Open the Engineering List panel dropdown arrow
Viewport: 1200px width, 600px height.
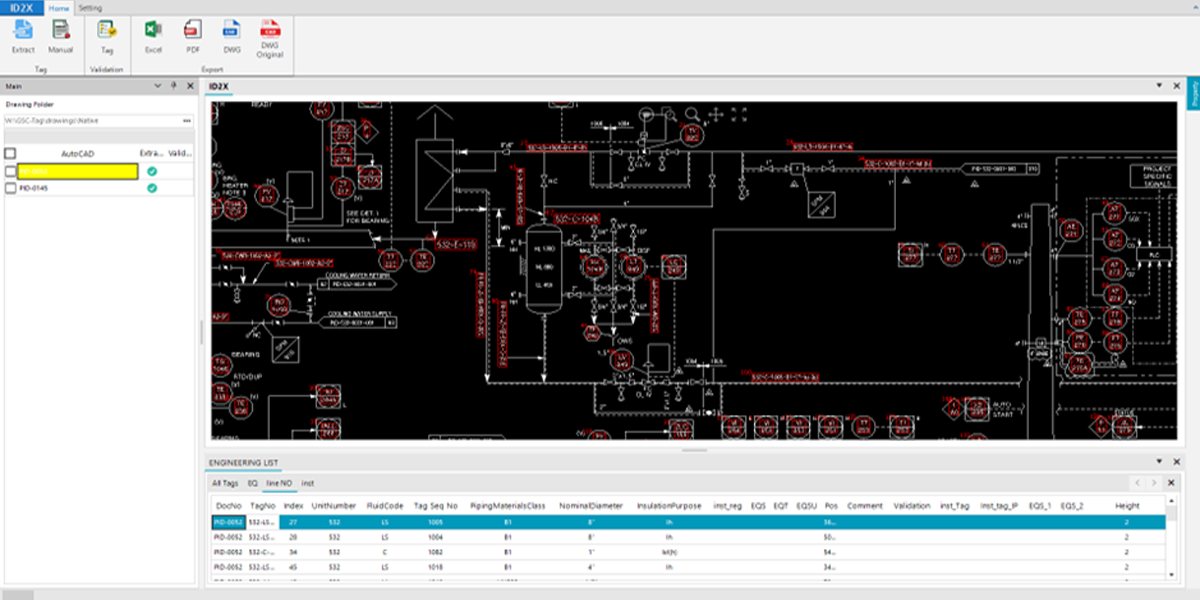pyautogui.click(x=1159, y=462)
